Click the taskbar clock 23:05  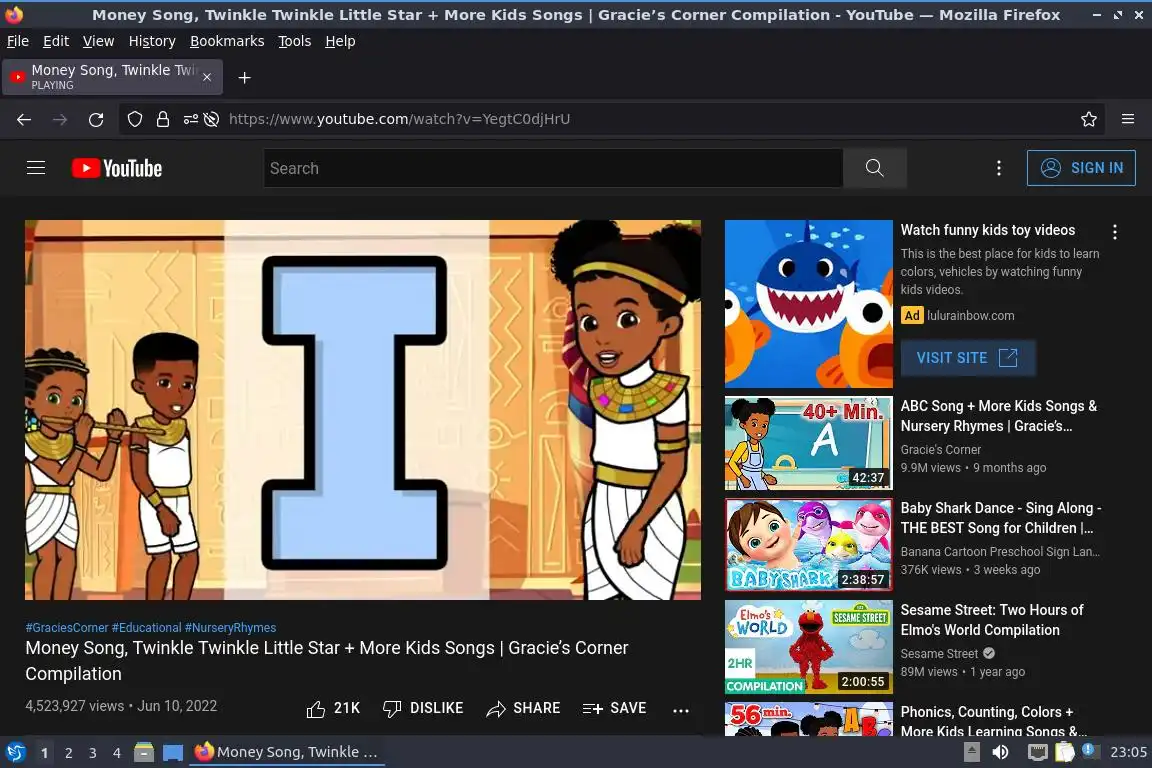1128,752
